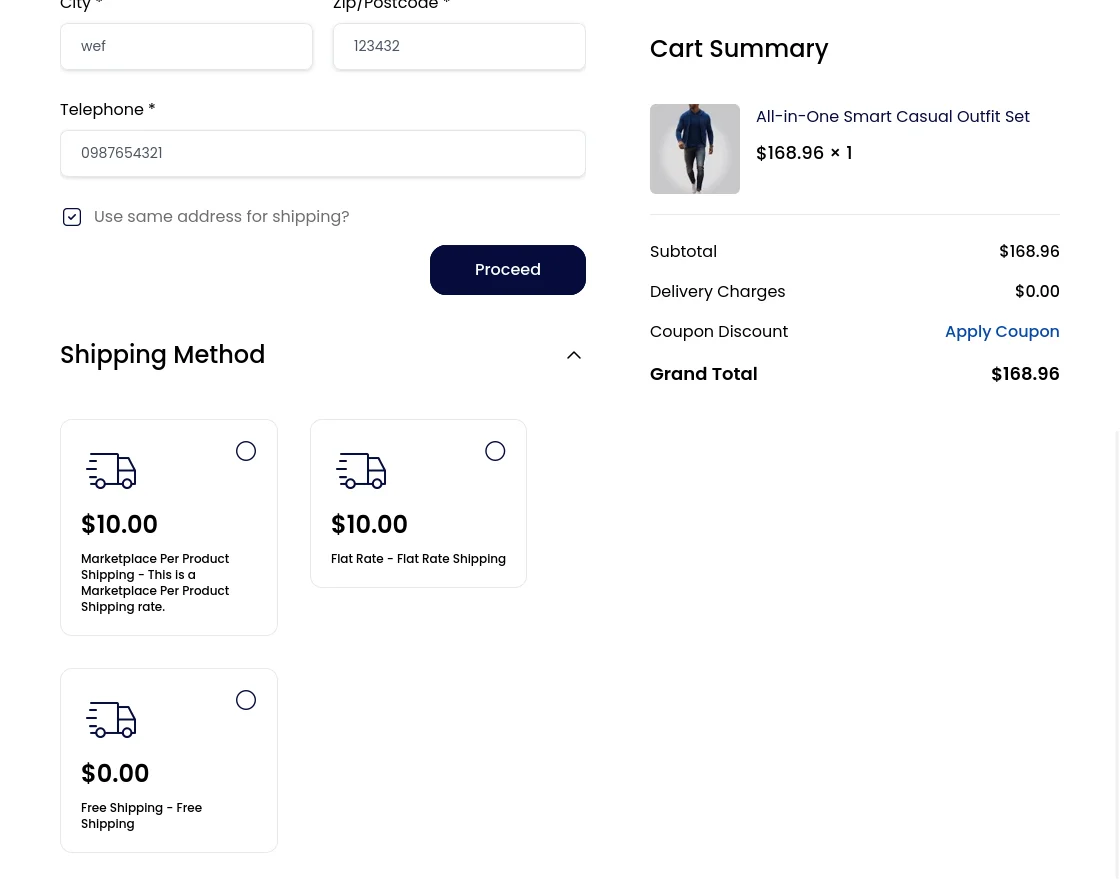Select the Marketplace Per Product Shipping radio button

[x=246, y=450]
